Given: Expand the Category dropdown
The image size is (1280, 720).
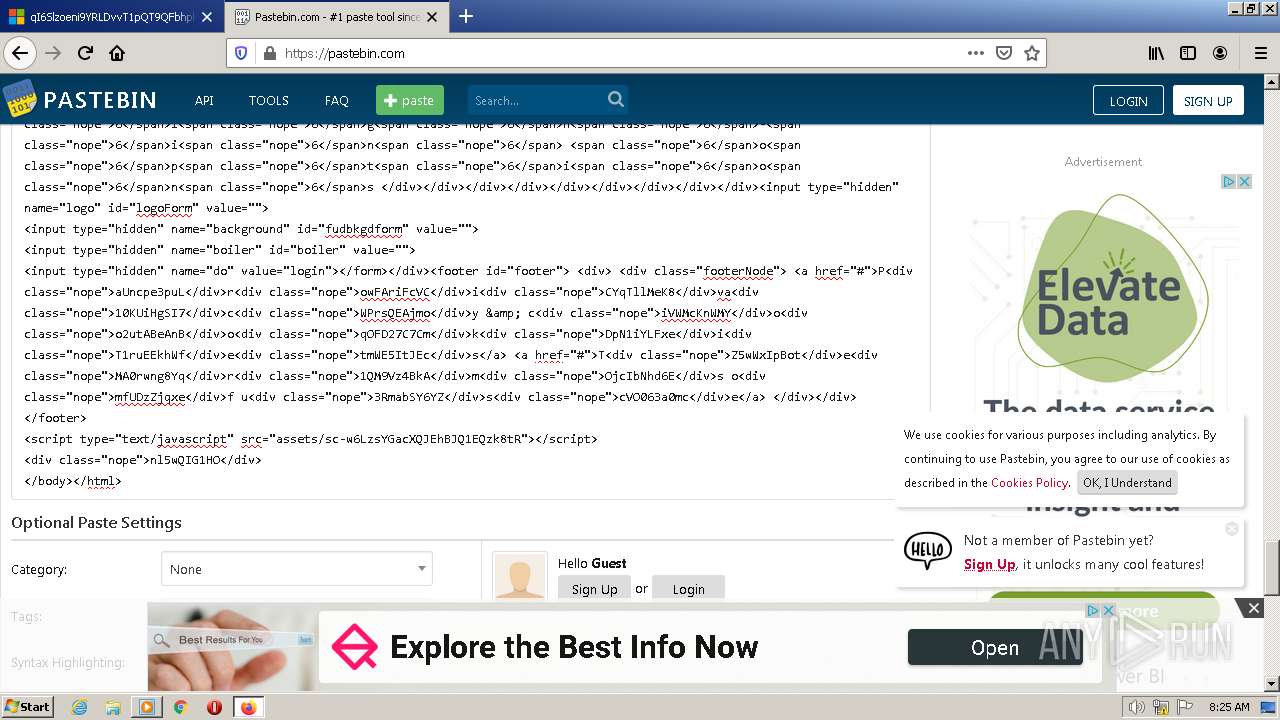Looking at the screenshot, I should click(297, 569).
